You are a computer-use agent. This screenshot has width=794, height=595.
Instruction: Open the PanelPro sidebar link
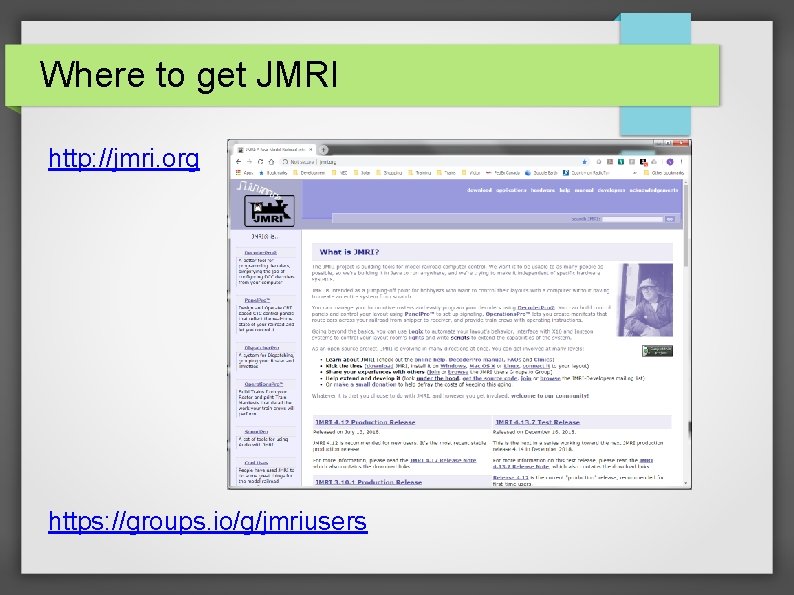pyautogui.click(x=257, y=300)
